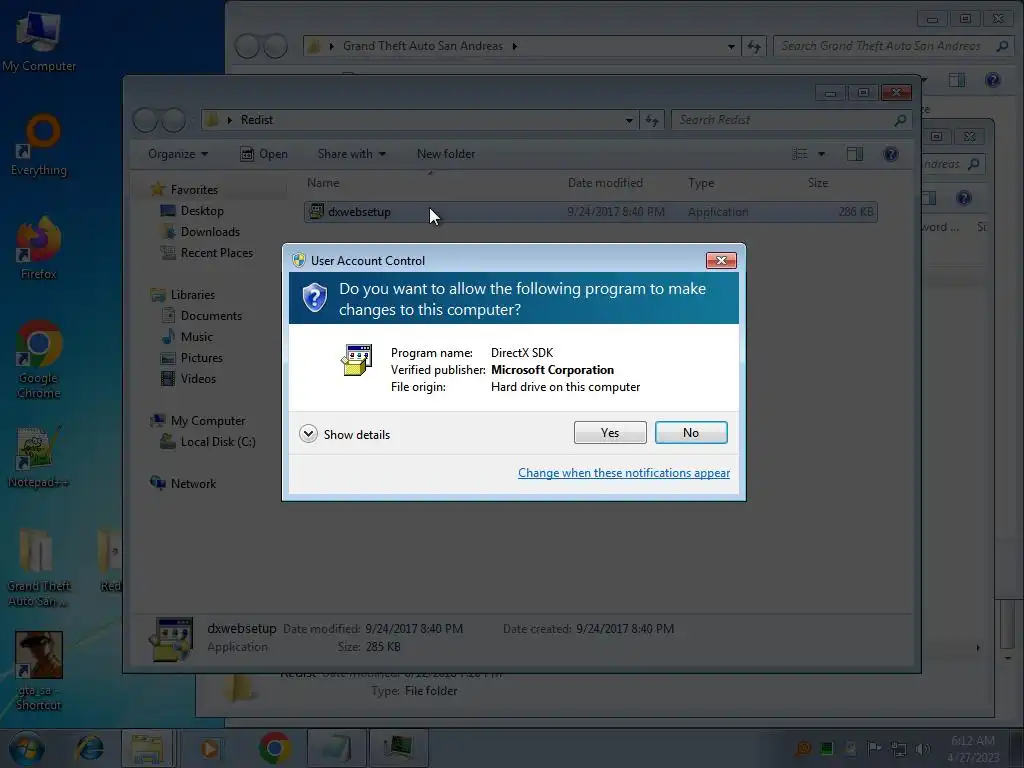Click Grand Theft Auto San Andreas breadcrumb
The width and height of the screenshot is (1024, 768).
(423, 46)
